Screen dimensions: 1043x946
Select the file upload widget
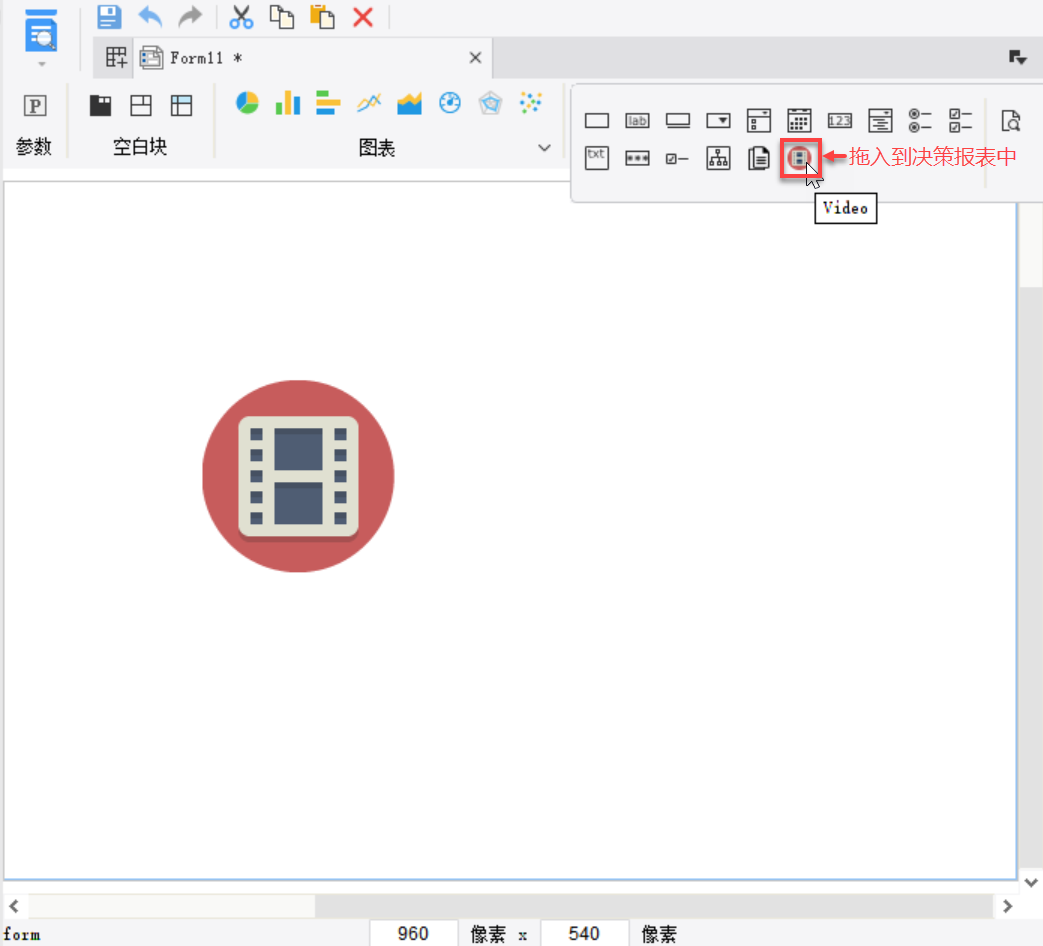click(758, 158)
